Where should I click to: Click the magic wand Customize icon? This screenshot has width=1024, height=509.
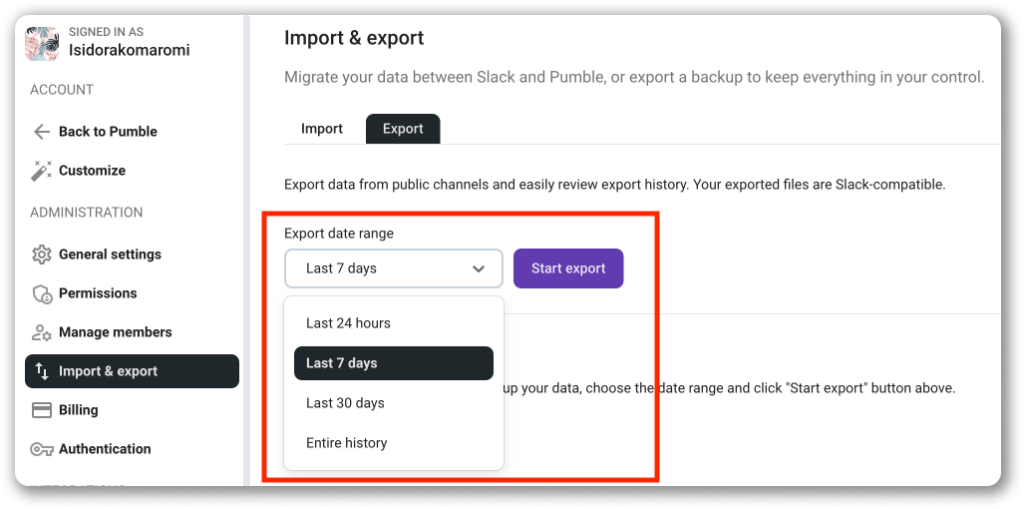[x=42, y=171]
